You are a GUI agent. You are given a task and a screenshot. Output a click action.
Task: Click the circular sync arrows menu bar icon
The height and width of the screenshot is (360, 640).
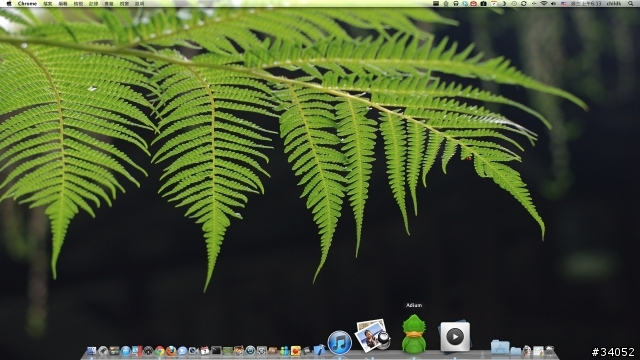click(x=524, y=3)
